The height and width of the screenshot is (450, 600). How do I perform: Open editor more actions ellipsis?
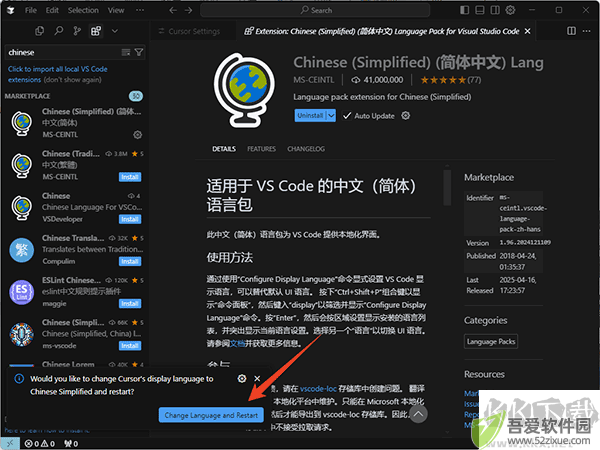pos(586,31)
